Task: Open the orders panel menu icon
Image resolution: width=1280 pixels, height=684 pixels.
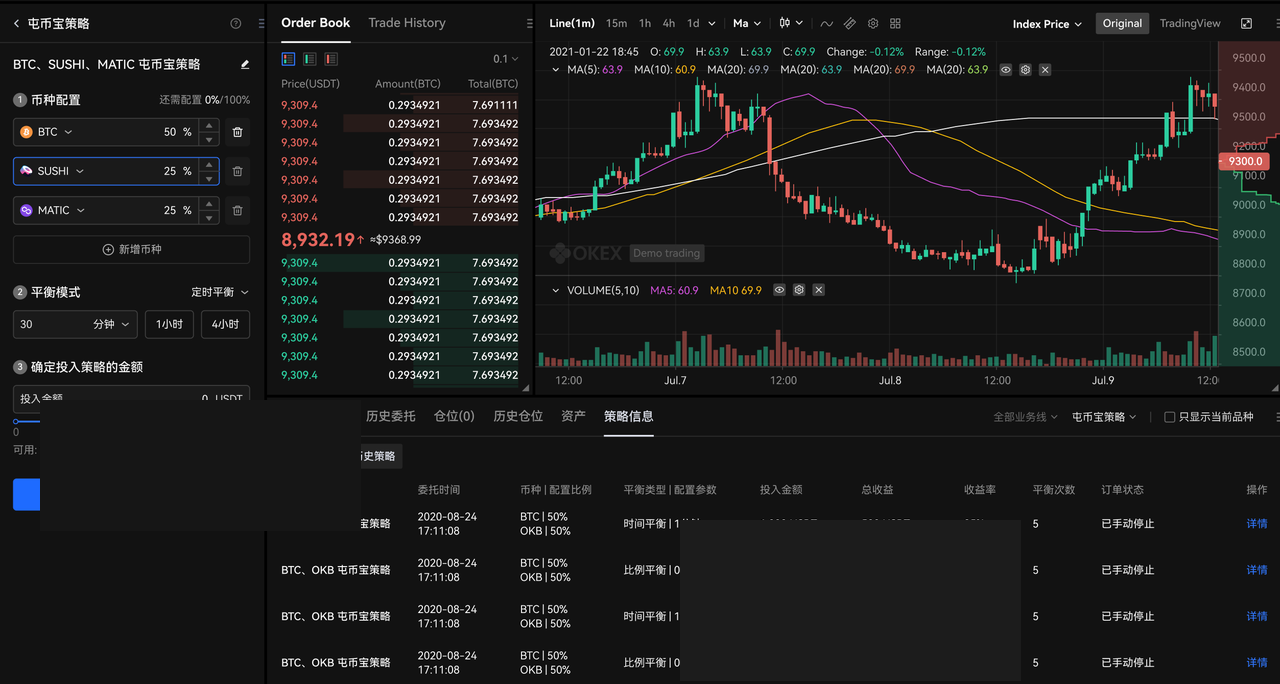Action: pos(1277,417)
